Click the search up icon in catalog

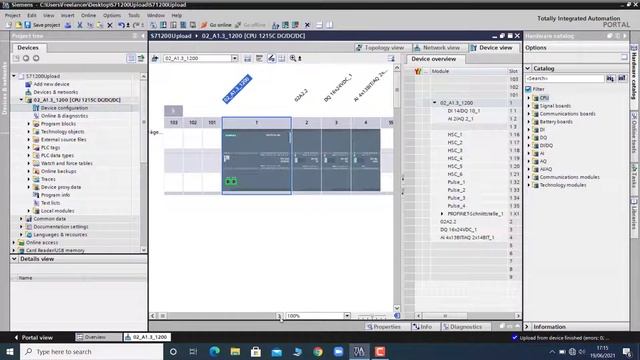click(x=622, y=78)
